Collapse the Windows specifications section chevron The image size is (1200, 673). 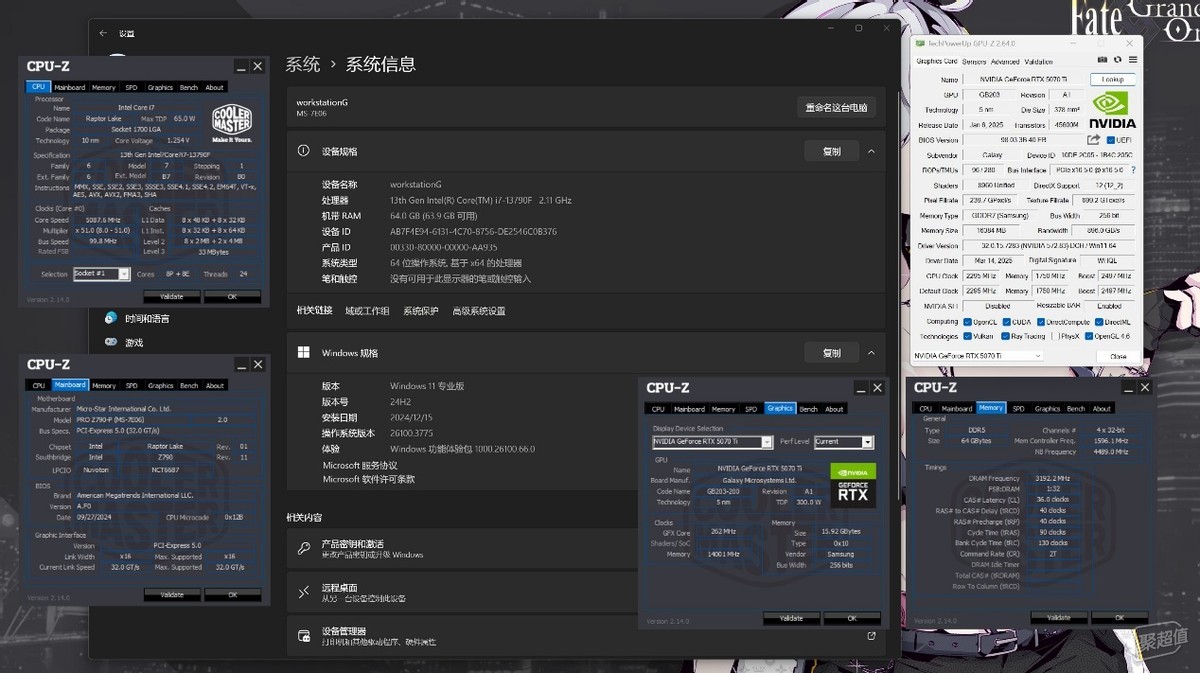pos(871,353)
